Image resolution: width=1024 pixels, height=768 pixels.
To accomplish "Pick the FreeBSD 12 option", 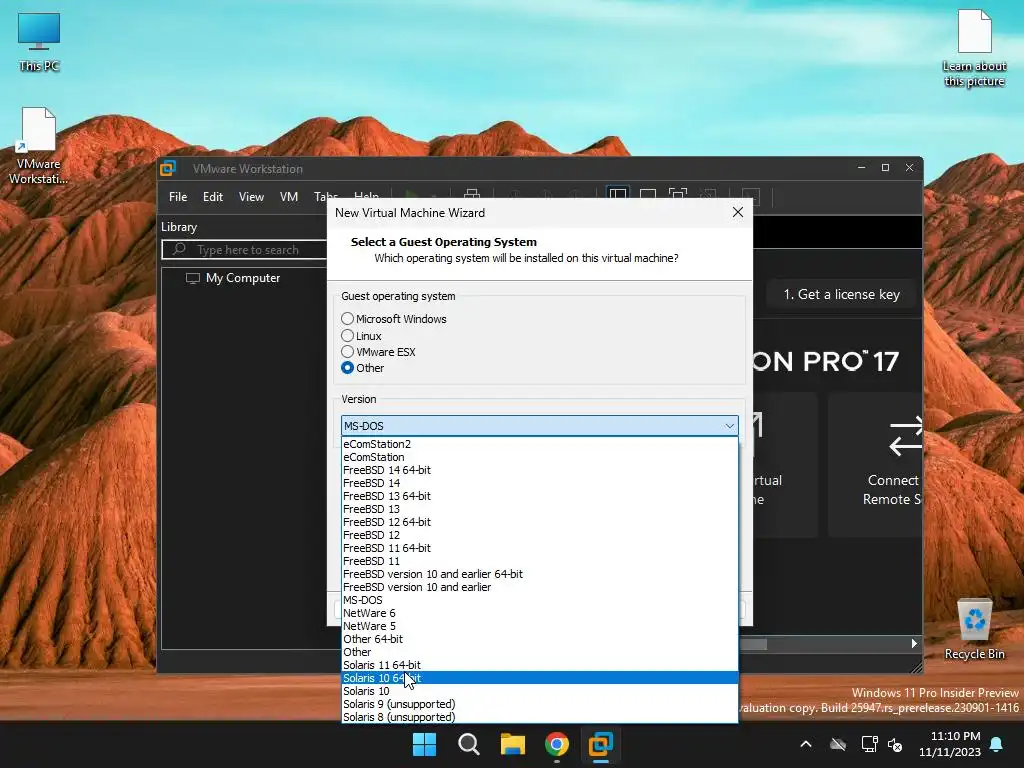I will point(539,536).
